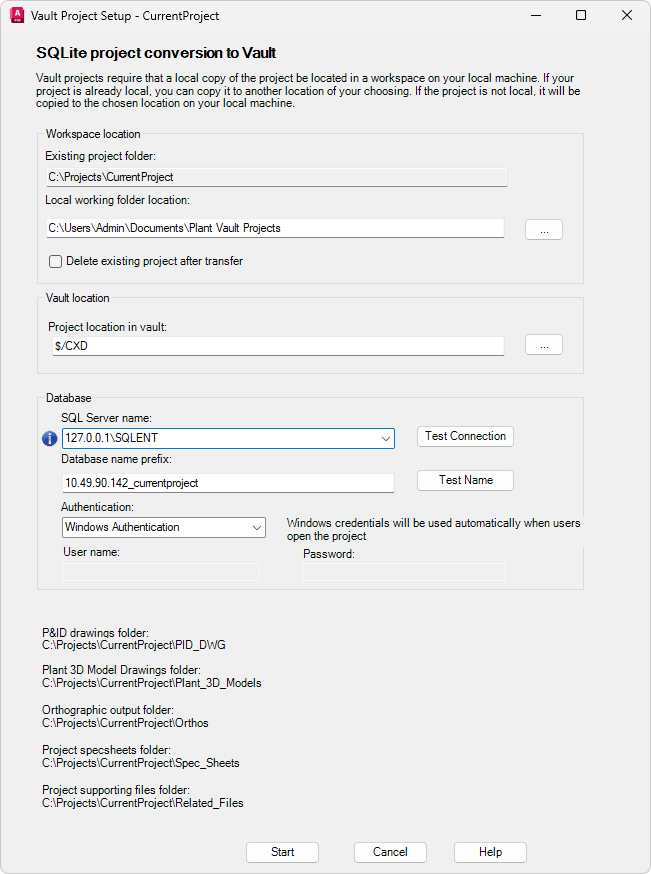Viewport: 651px width, 874px height.
Task: Close the Vault Project Setup window
Action: click(x=627, y=16)
